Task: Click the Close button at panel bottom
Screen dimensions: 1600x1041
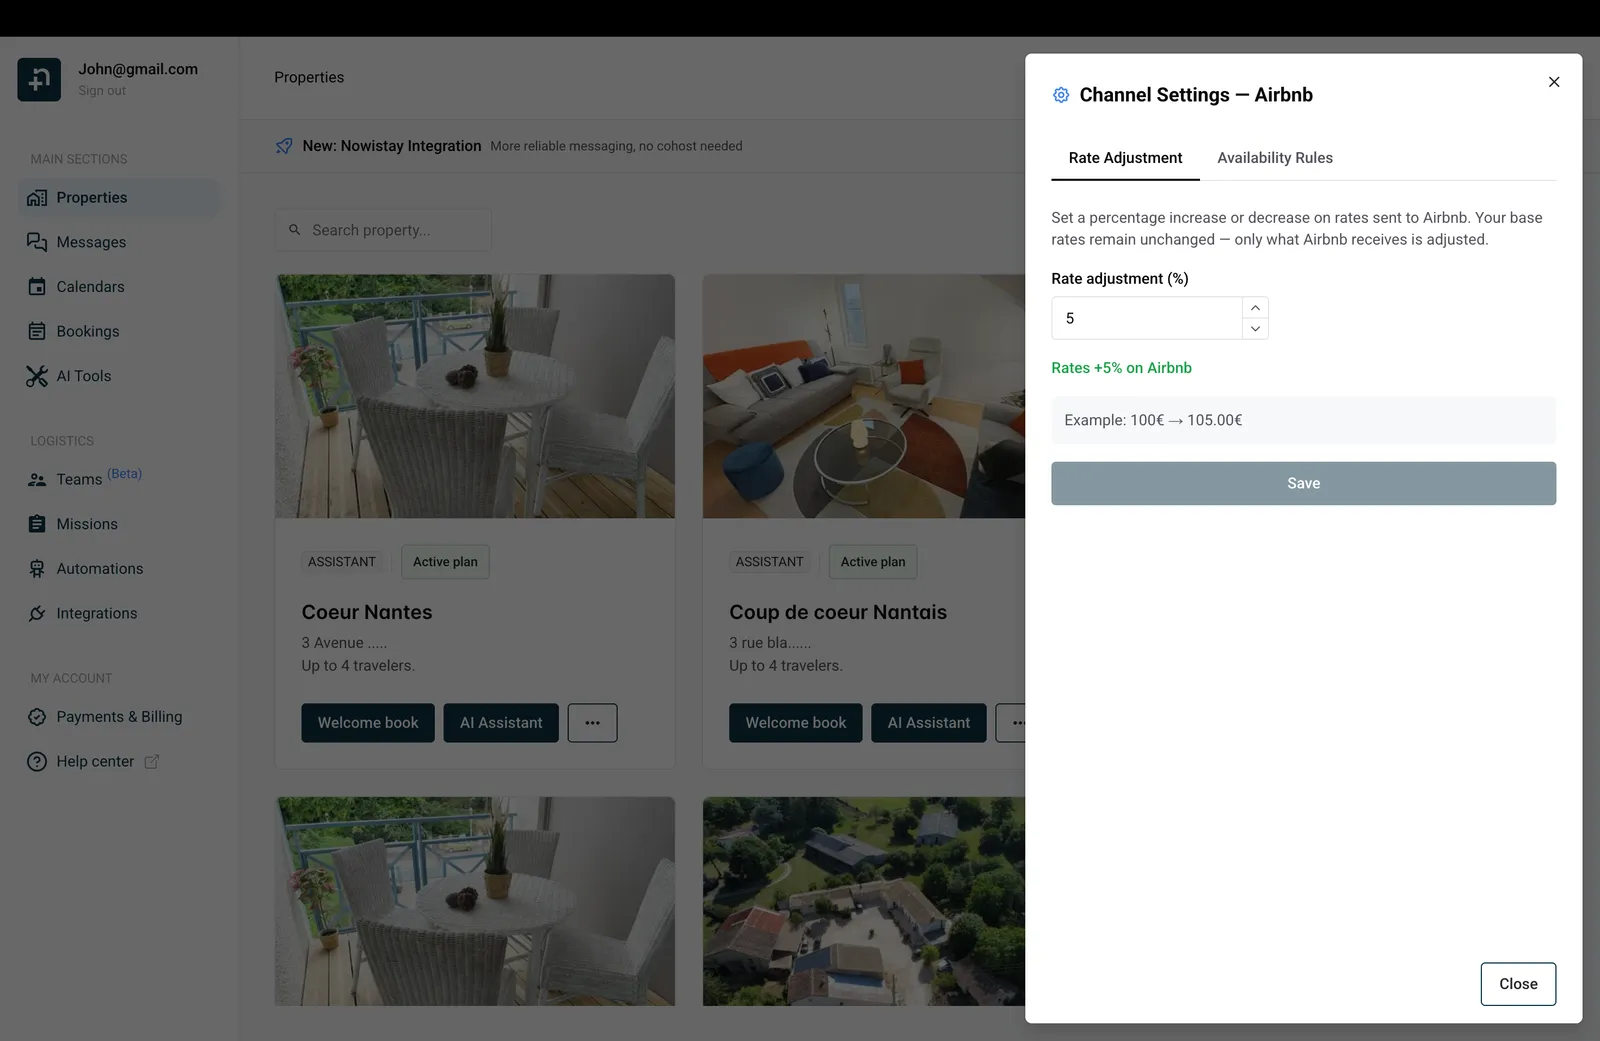Action: coord(1518,984)
